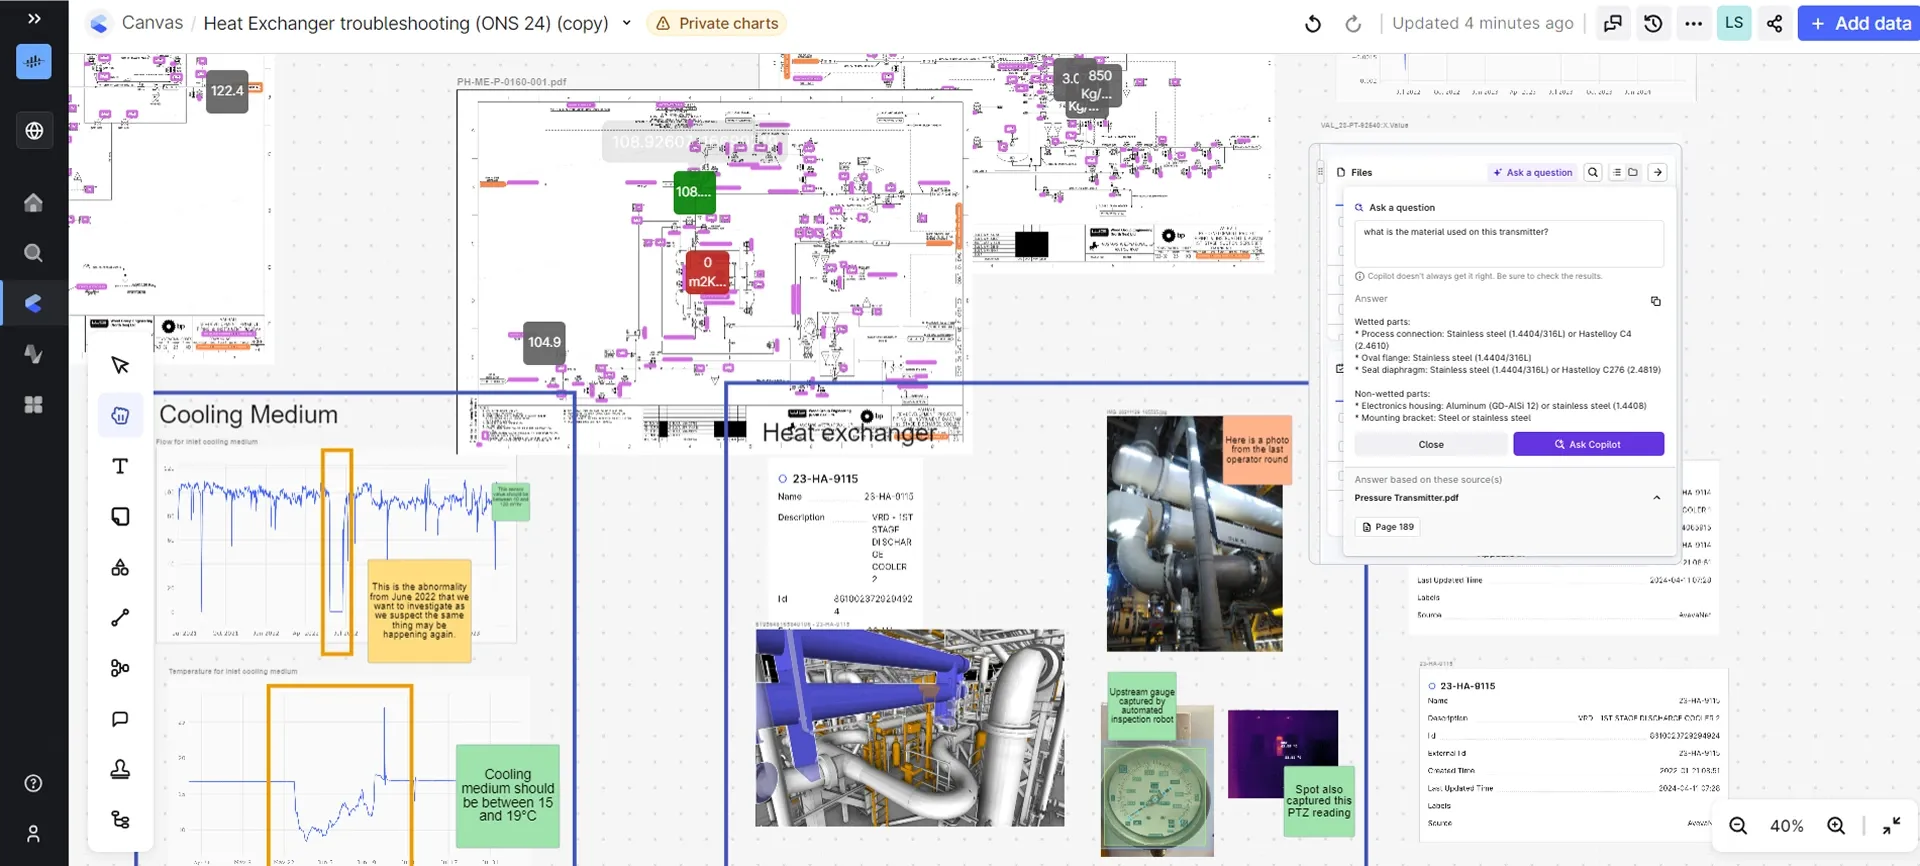
Task: Close the Ask a question dialog
Action: (x=1431, y=444)
